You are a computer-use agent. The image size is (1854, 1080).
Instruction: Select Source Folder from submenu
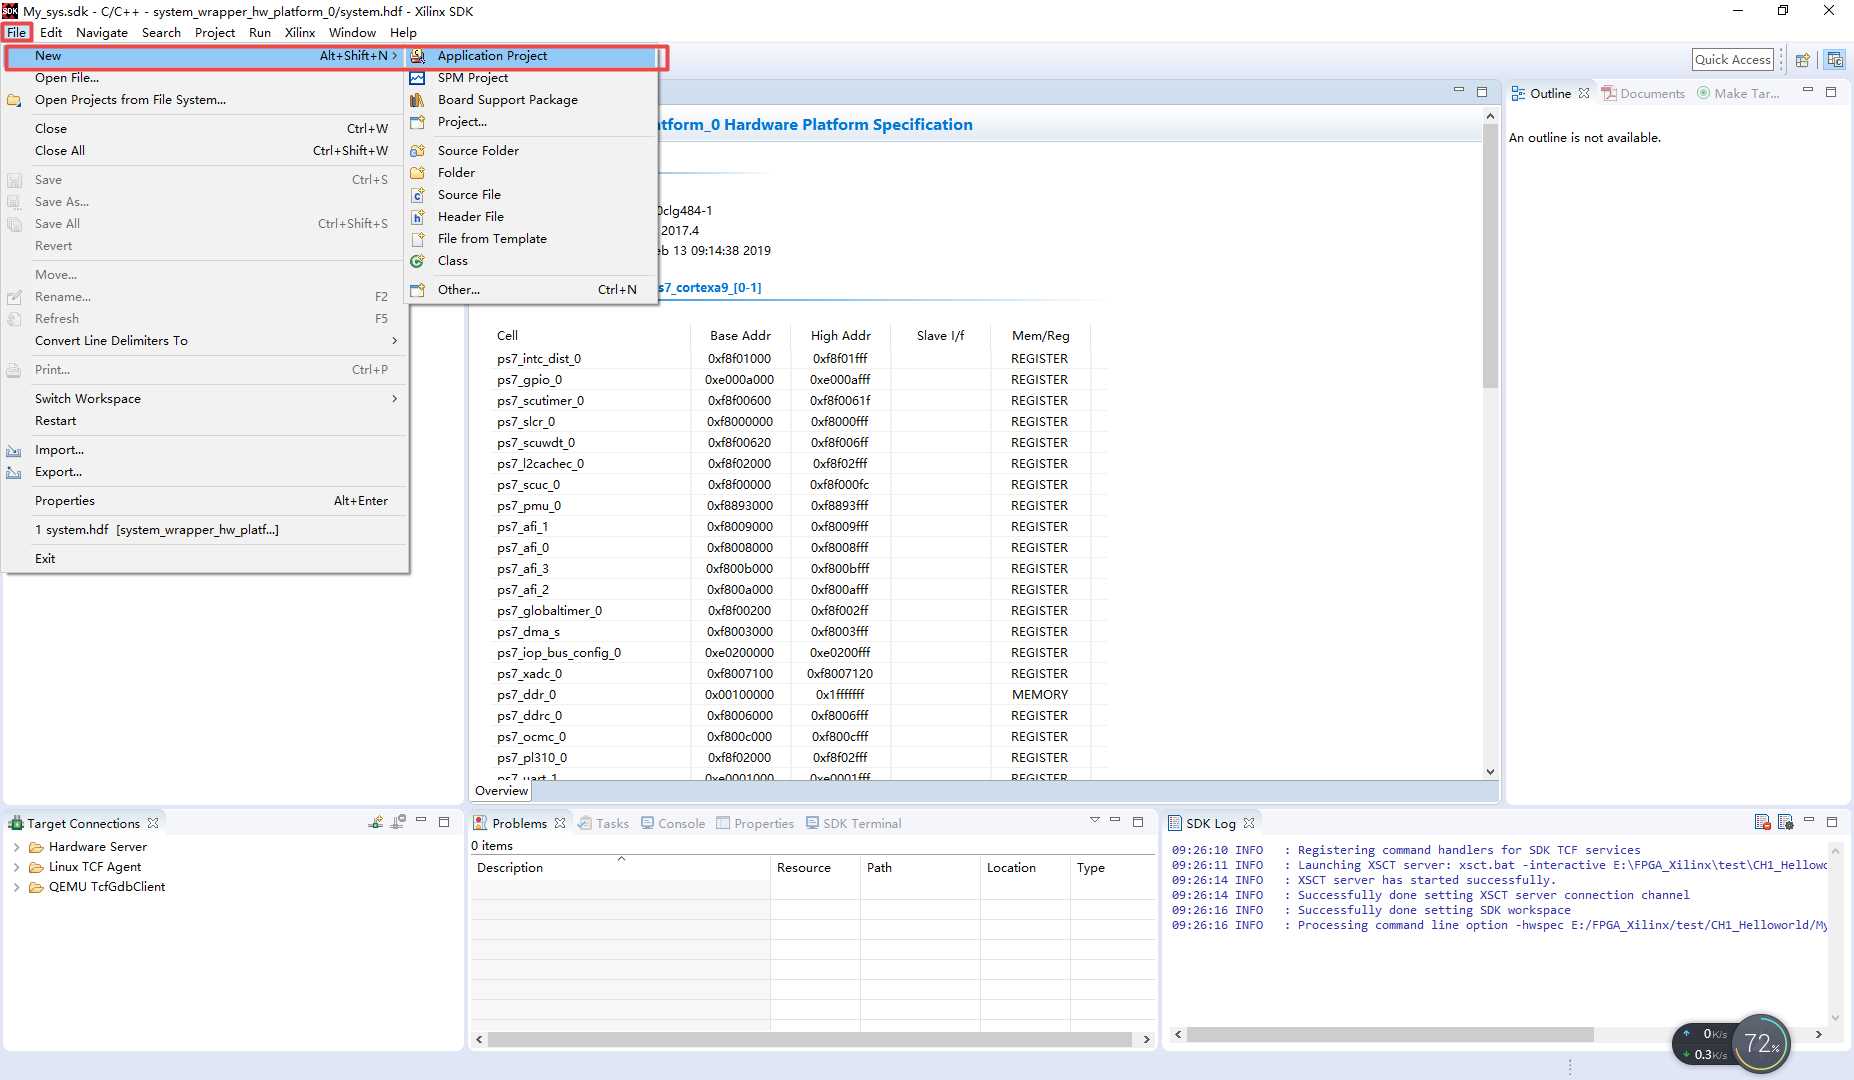478,151
